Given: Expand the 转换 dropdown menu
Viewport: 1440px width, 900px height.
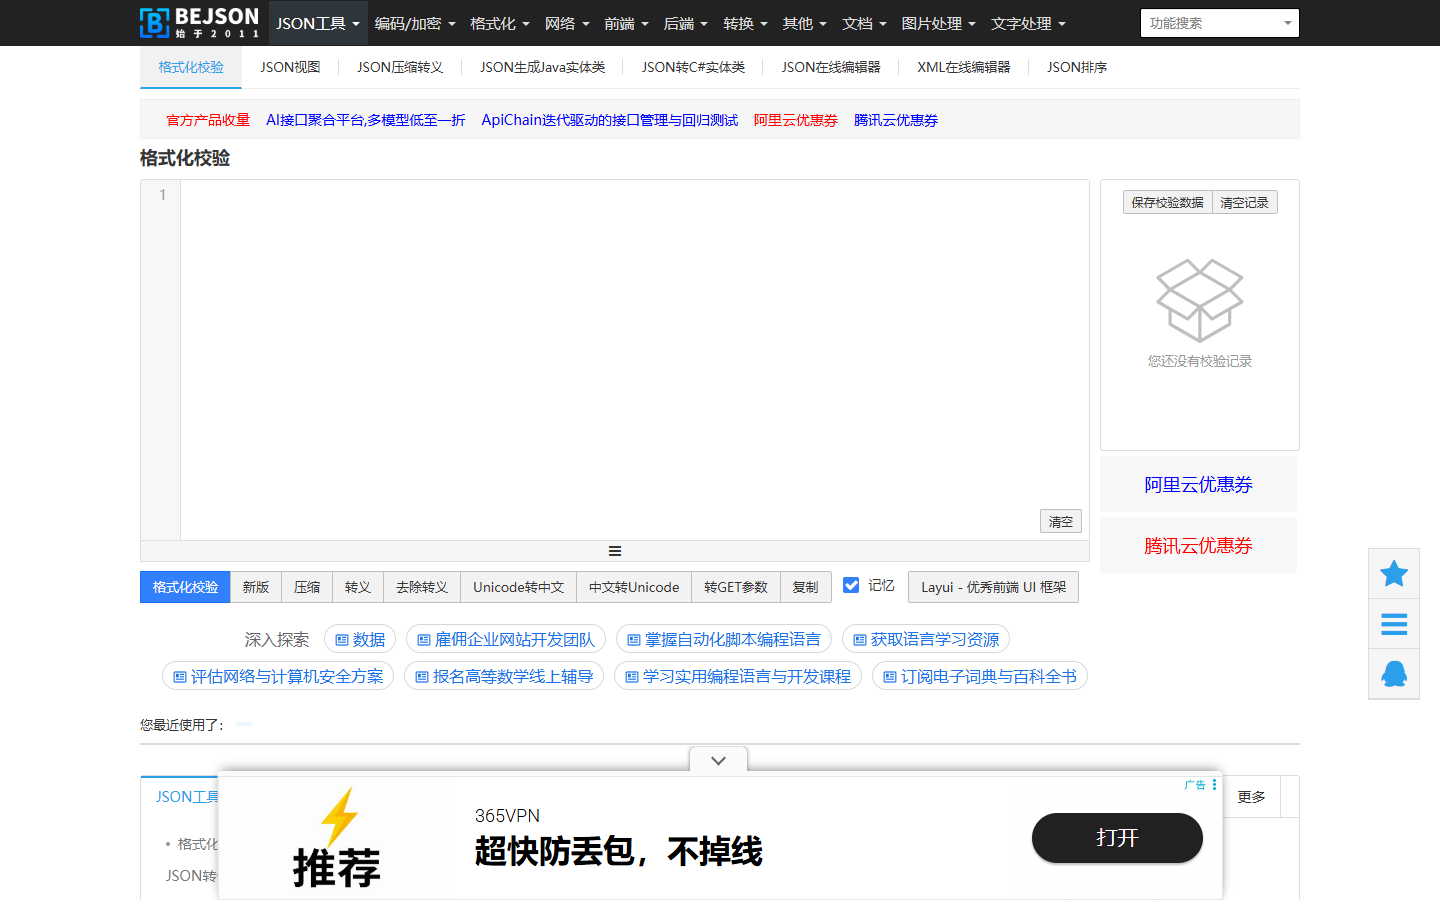Looking at the screenshot, I should pyautogui.click(x=745, y=23).
